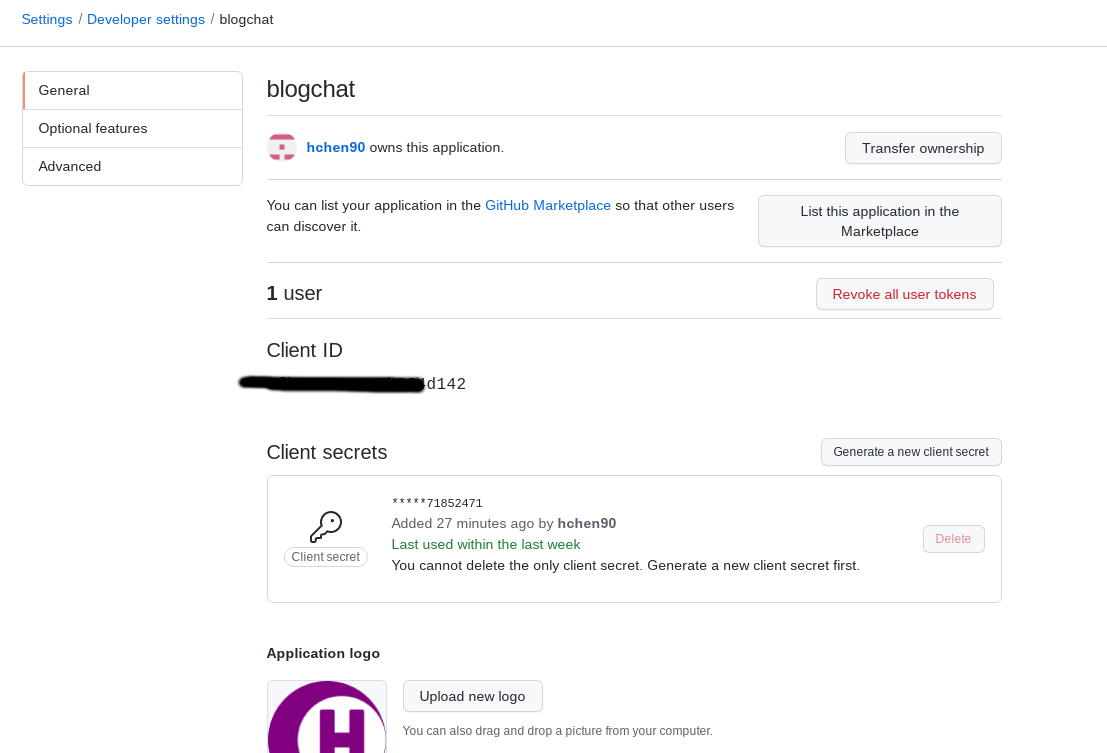Click the Upload new logo button
This screenshot has height=753, width=1107.
coord(472,696)
